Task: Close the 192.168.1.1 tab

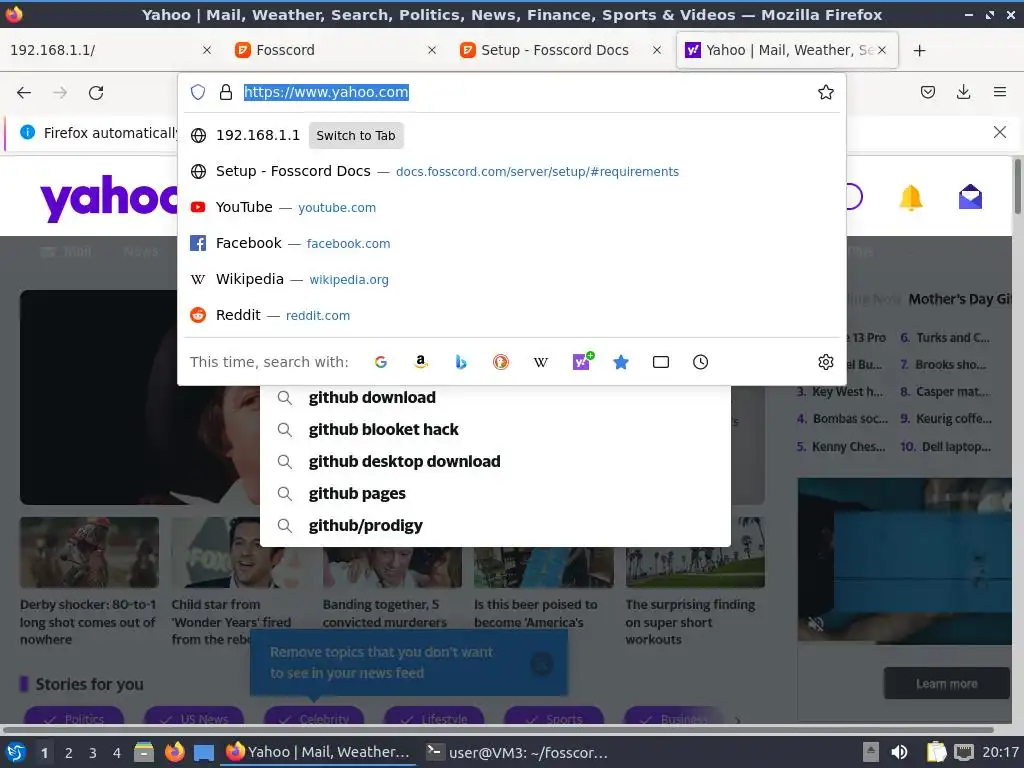Action: click(x=206, y=50)
